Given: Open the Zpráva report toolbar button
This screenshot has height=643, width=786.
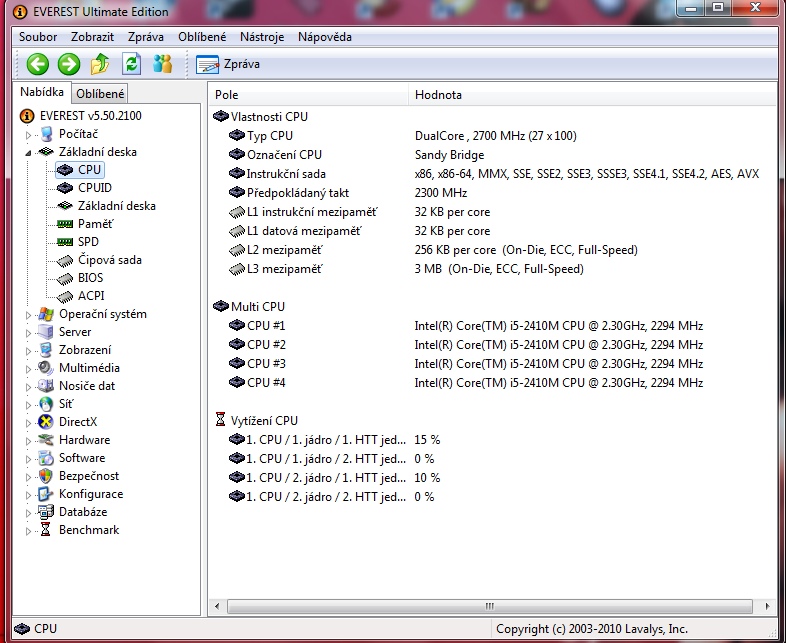Looking at the screenshot, I should [x=228, y=64].
